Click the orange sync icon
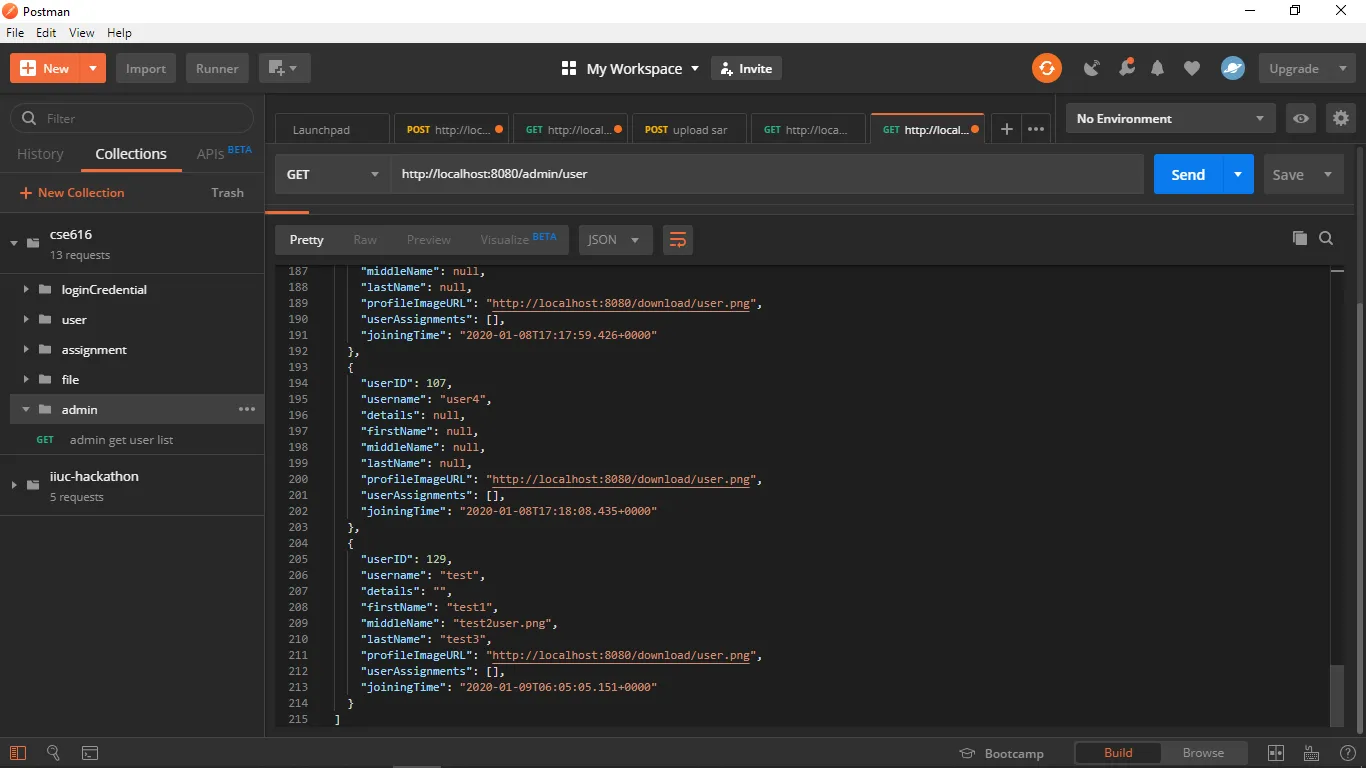 pos(1047,68)
